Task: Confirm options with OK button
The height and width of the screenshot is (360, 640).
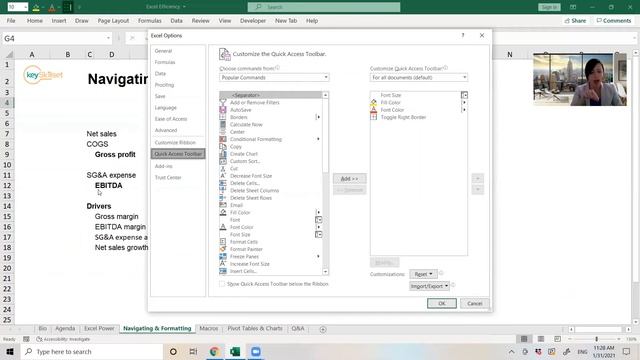Action: (442, 303)
